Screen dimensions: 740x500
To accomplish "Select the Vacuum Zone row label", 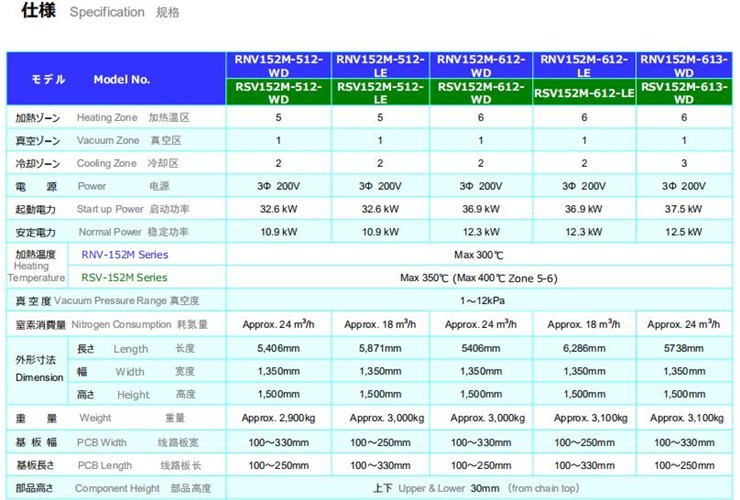I will coord(98,141).
